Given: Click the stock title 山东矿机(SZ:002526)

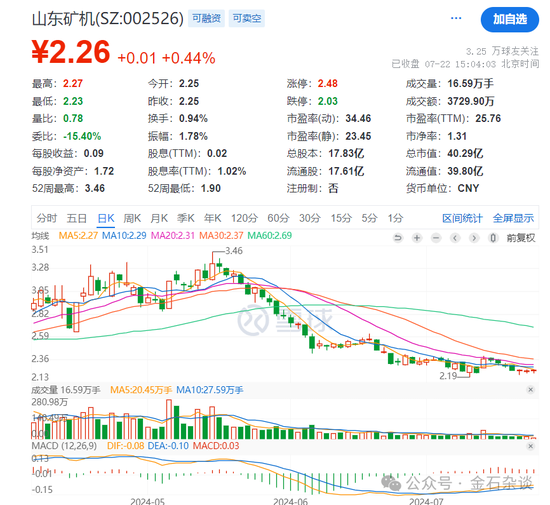Looking at the screenshot, I should click(108, 19).
